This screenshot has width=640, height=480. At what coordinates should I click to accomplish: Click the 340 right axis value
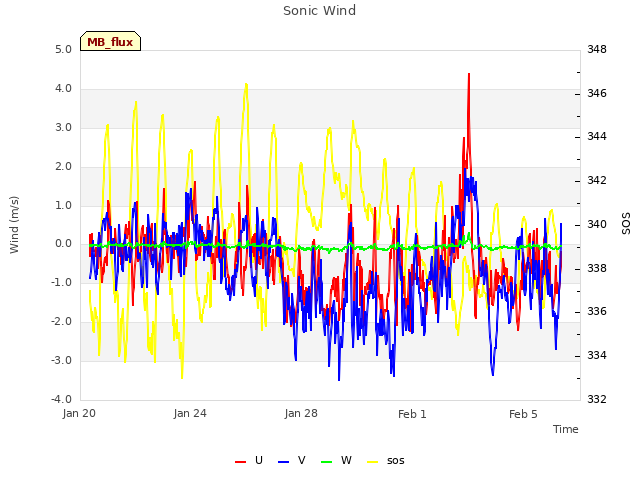pyautogui.click(x=597, y=224)
